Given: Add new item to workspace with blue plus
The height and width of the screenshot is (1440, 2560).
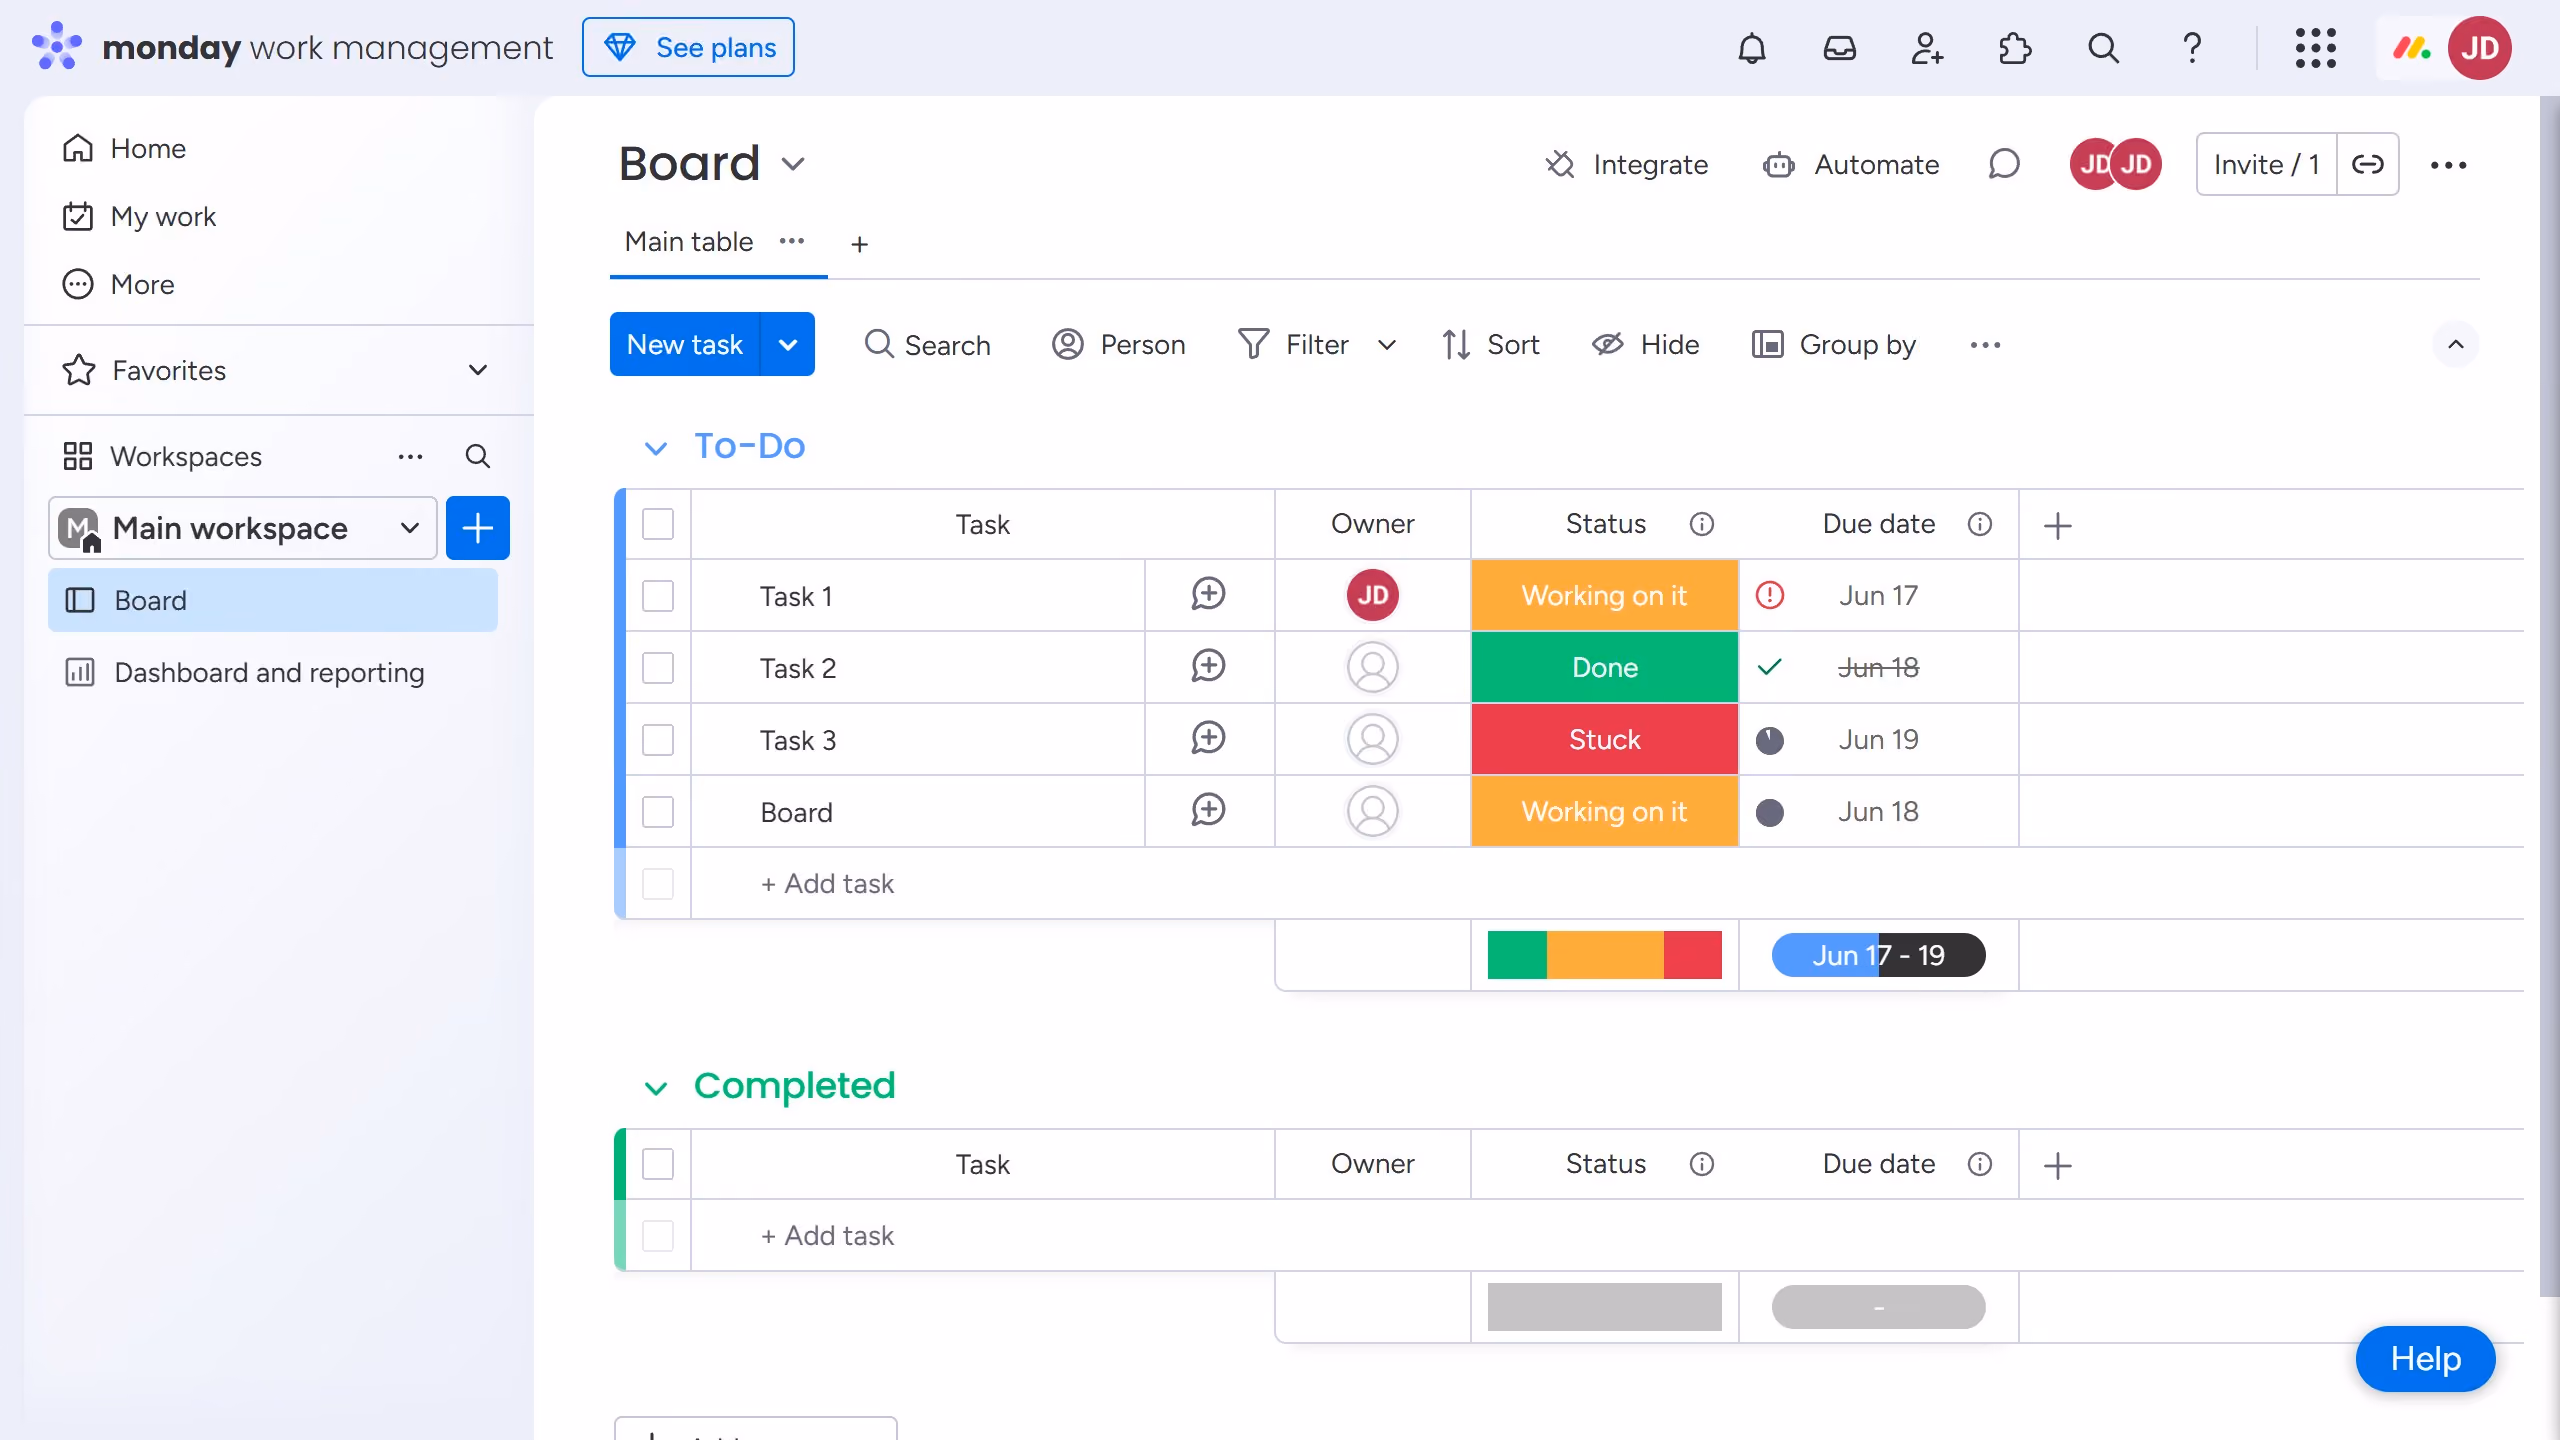Looking at the screenshot, I should click(x=478, y=528).
